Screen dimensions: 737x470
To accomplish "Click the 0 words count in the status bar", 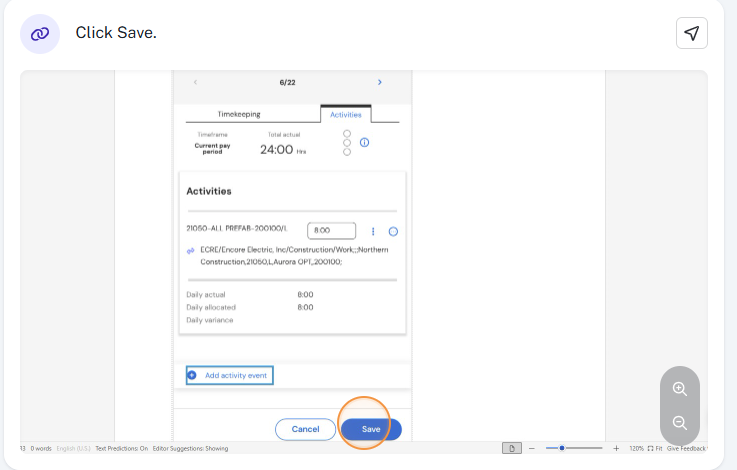I will [41, 448].
